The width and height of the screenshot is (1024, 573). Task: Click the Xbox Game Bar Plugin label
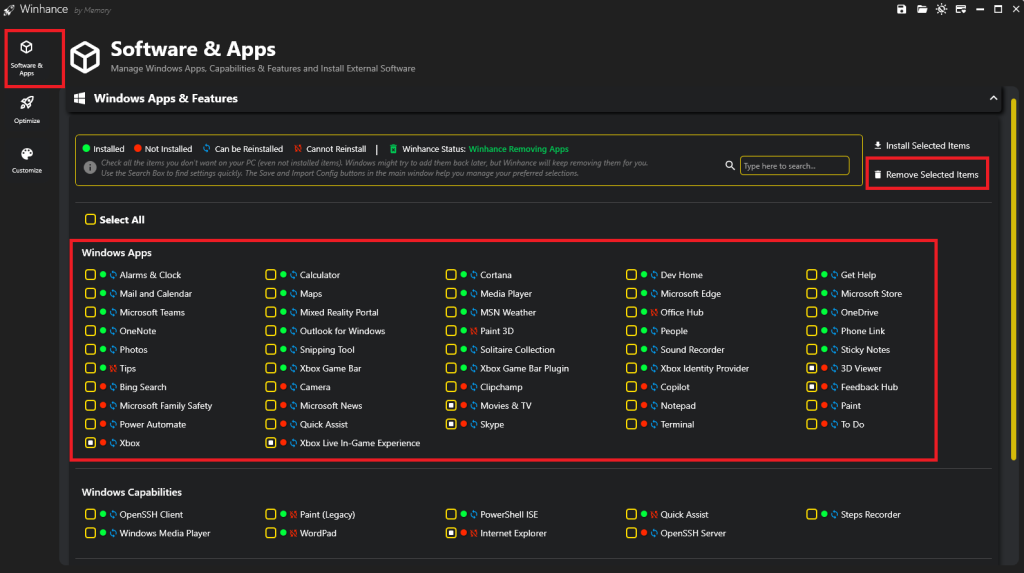pyautogui.click(x=524, y=368)
